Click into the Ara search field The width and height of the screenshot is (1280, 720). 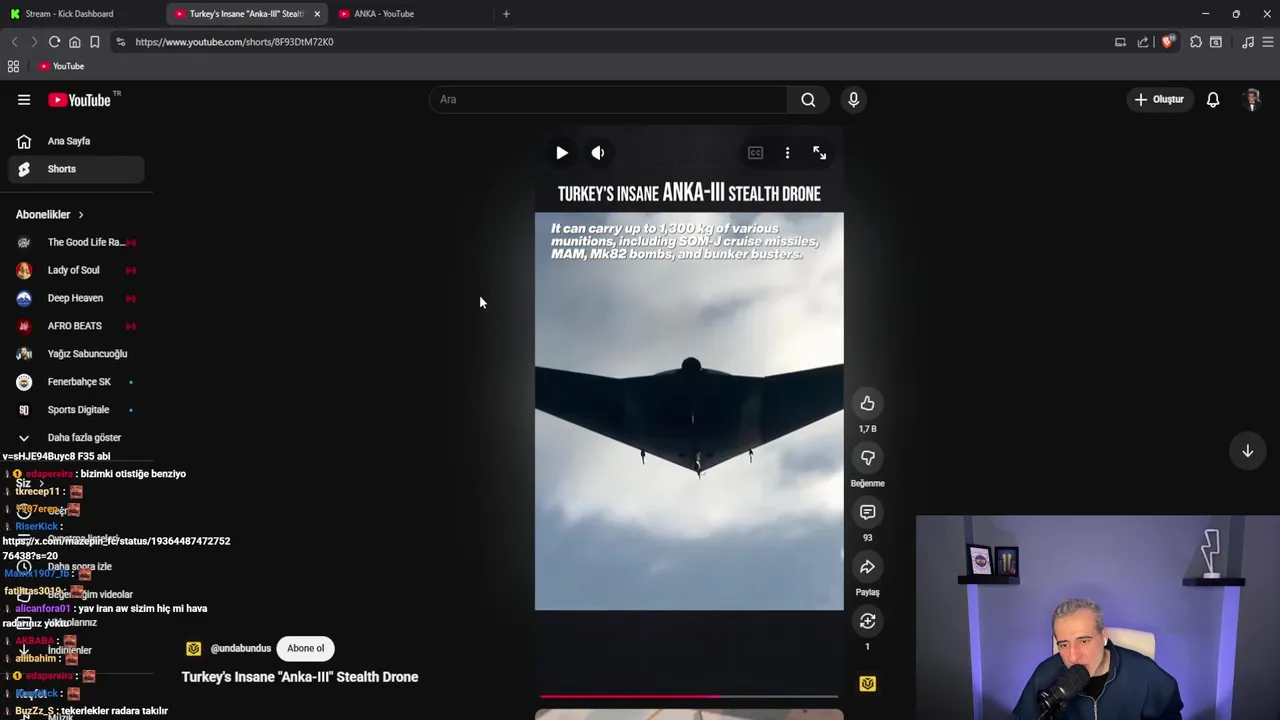(608, 99)
